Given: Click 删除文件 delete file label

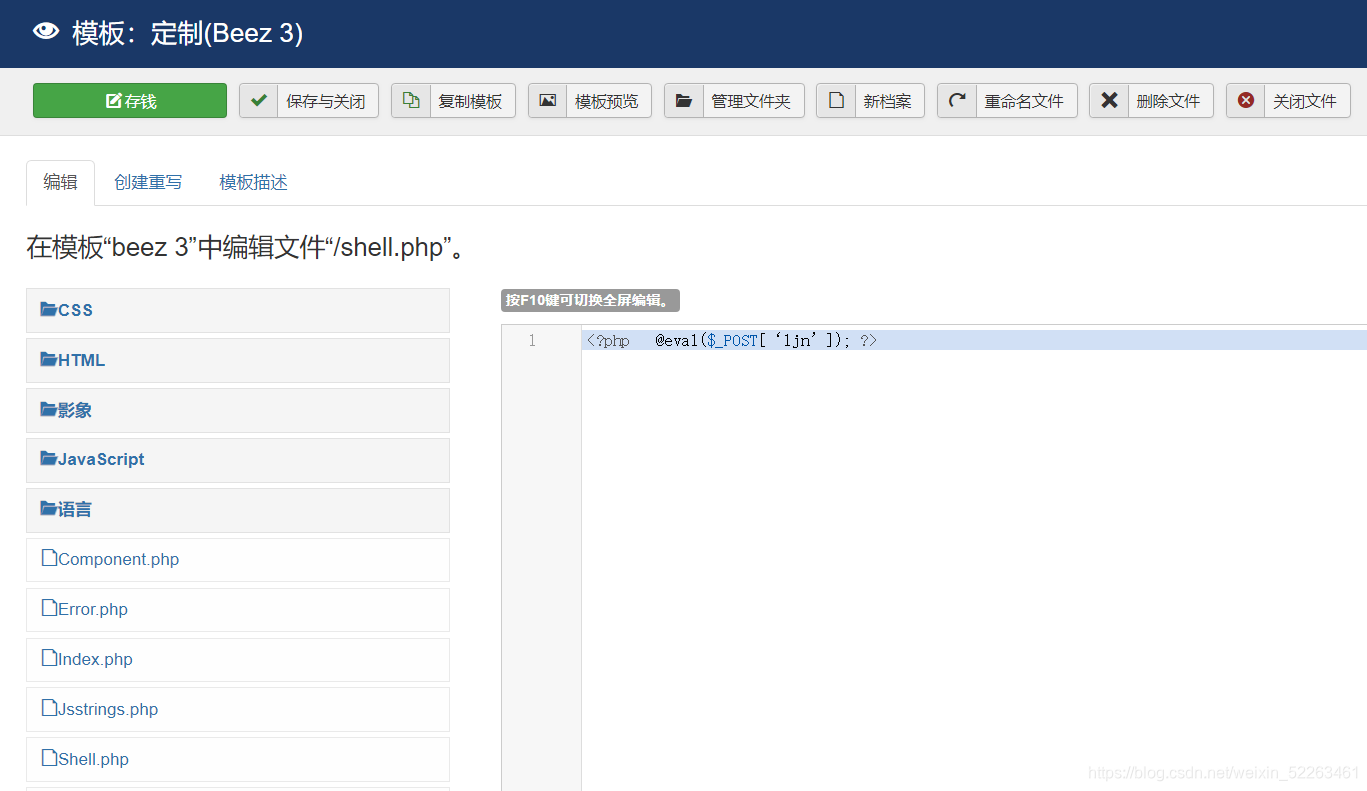Looking at the screenshot, I should 1168,101.
